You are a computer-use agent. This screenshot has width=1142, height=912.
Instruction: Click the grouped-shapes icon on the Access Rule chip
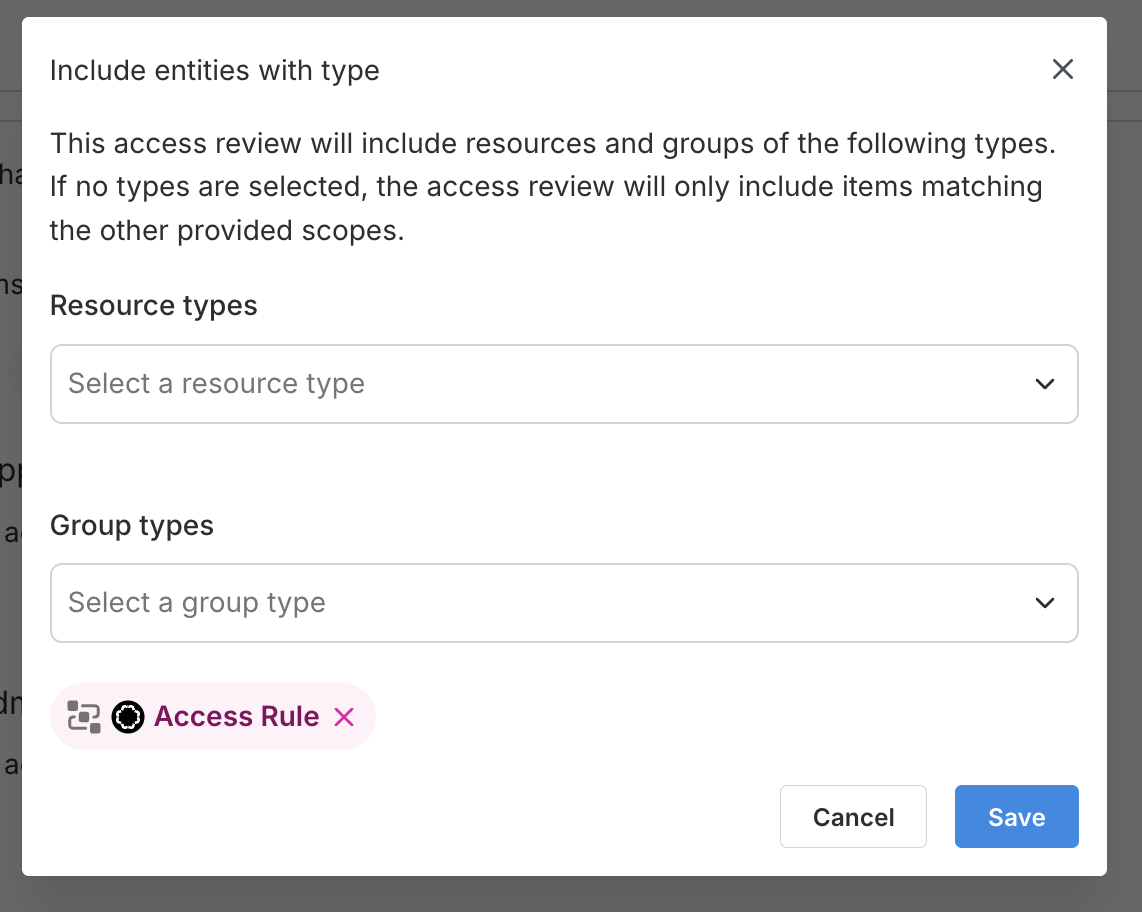[x=85, y=716]
